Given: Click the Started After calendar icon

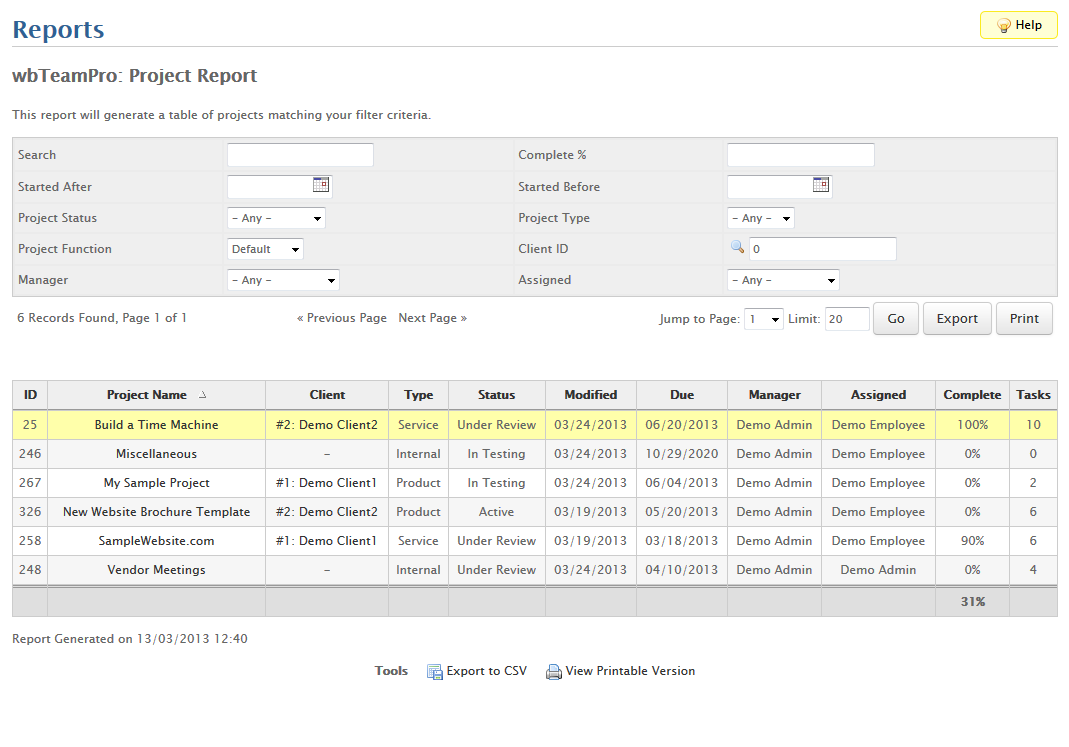Looking at the screenshot, I should [320, 185].
